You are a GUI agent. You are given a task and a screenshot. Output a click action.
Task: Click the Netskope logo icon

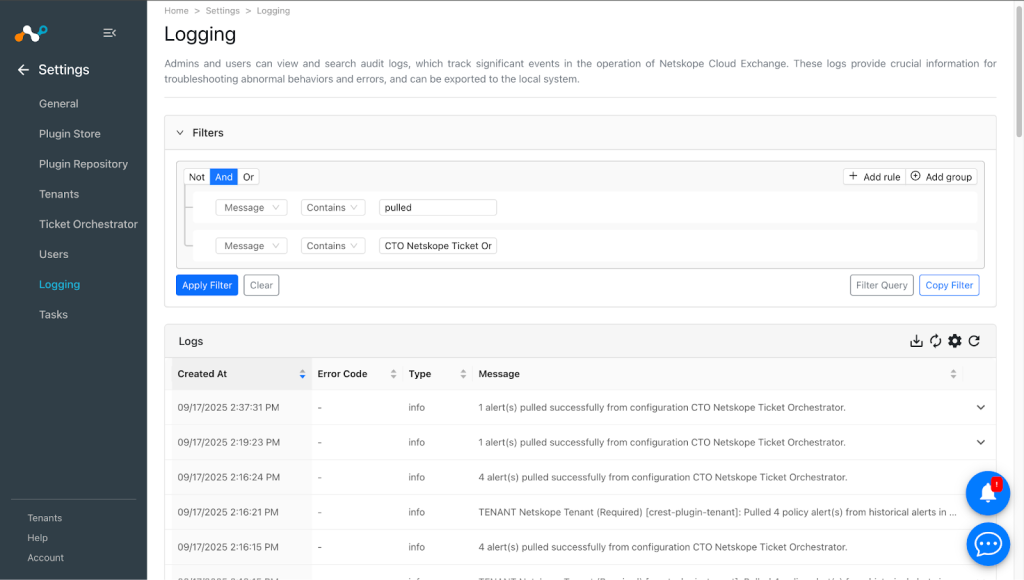[x=31, y=33]
